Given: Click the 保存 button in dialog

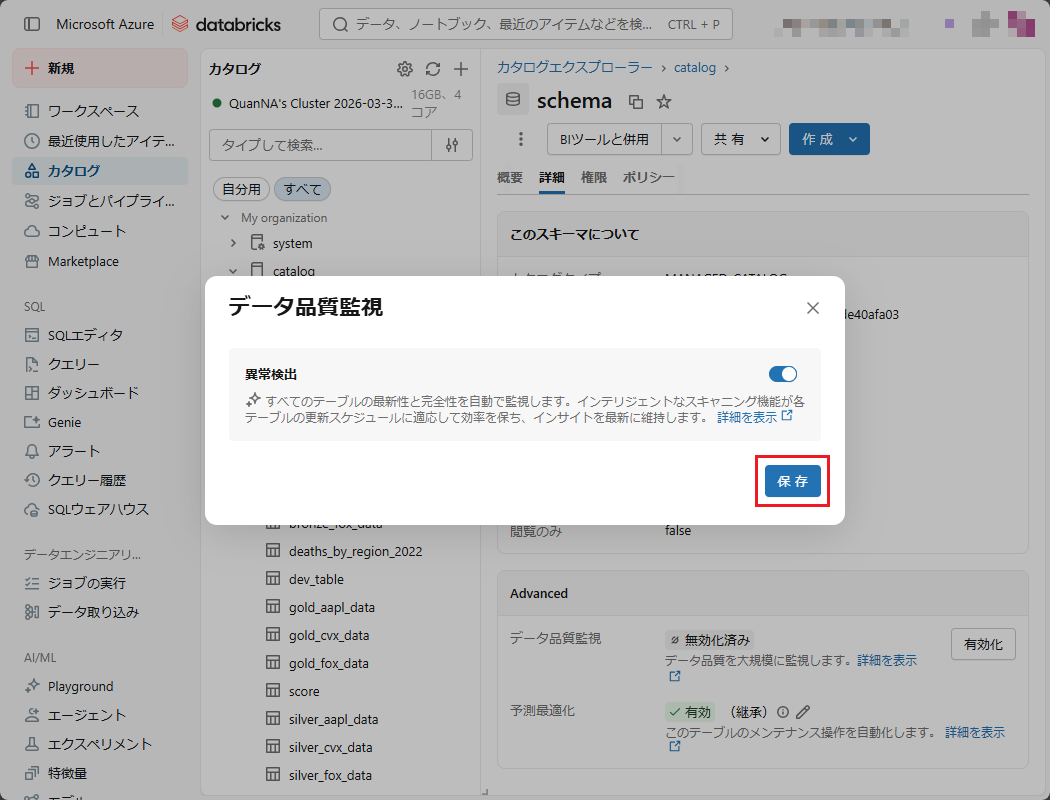Looking at the screenshot, I should (792, 481).
